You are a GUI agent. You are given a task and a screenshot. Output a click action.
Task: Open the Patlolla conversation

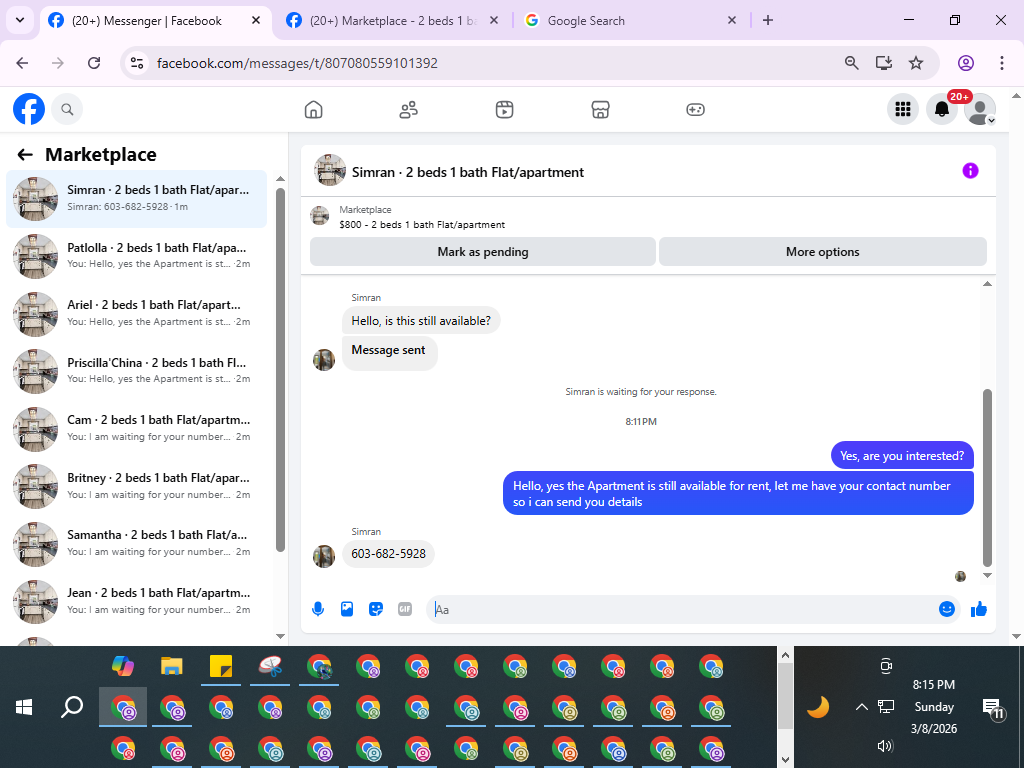tap(136, 256)
